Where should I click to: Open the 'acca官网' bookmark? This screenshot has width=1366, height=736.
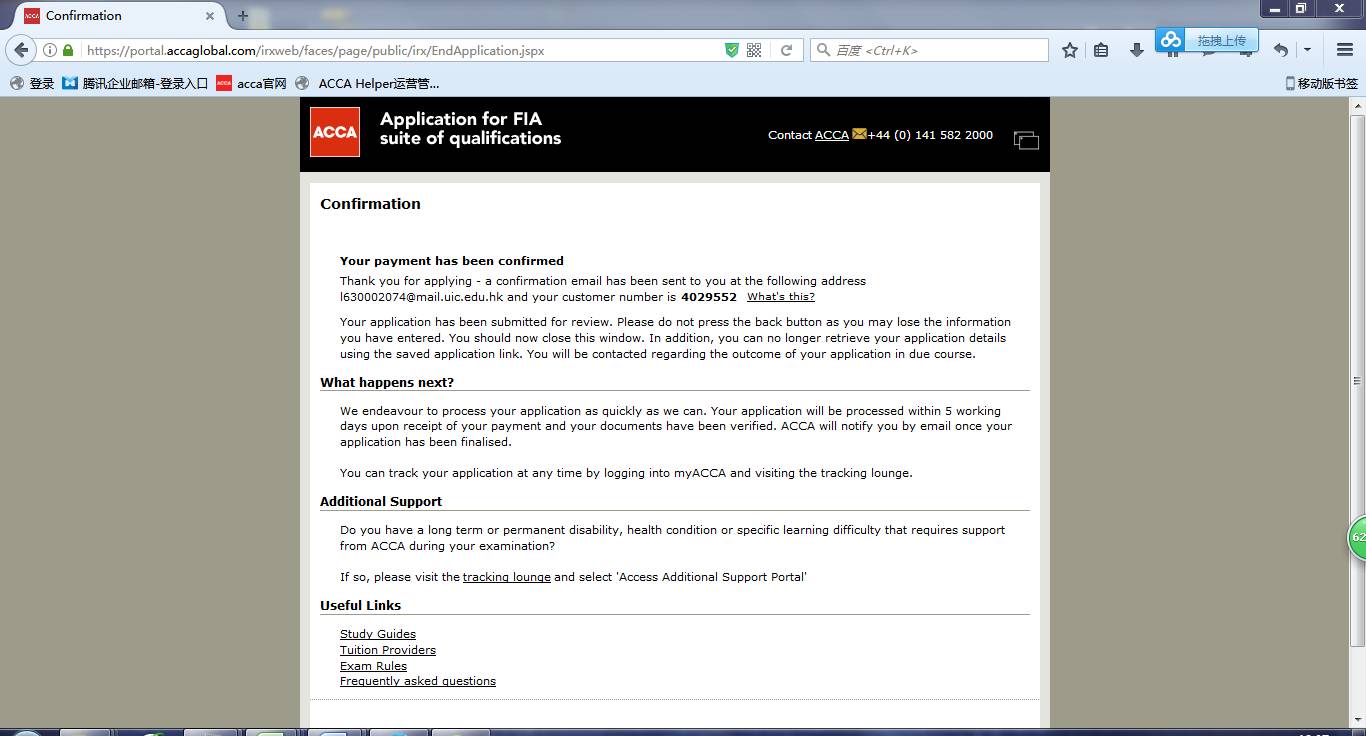pos(251,83)
